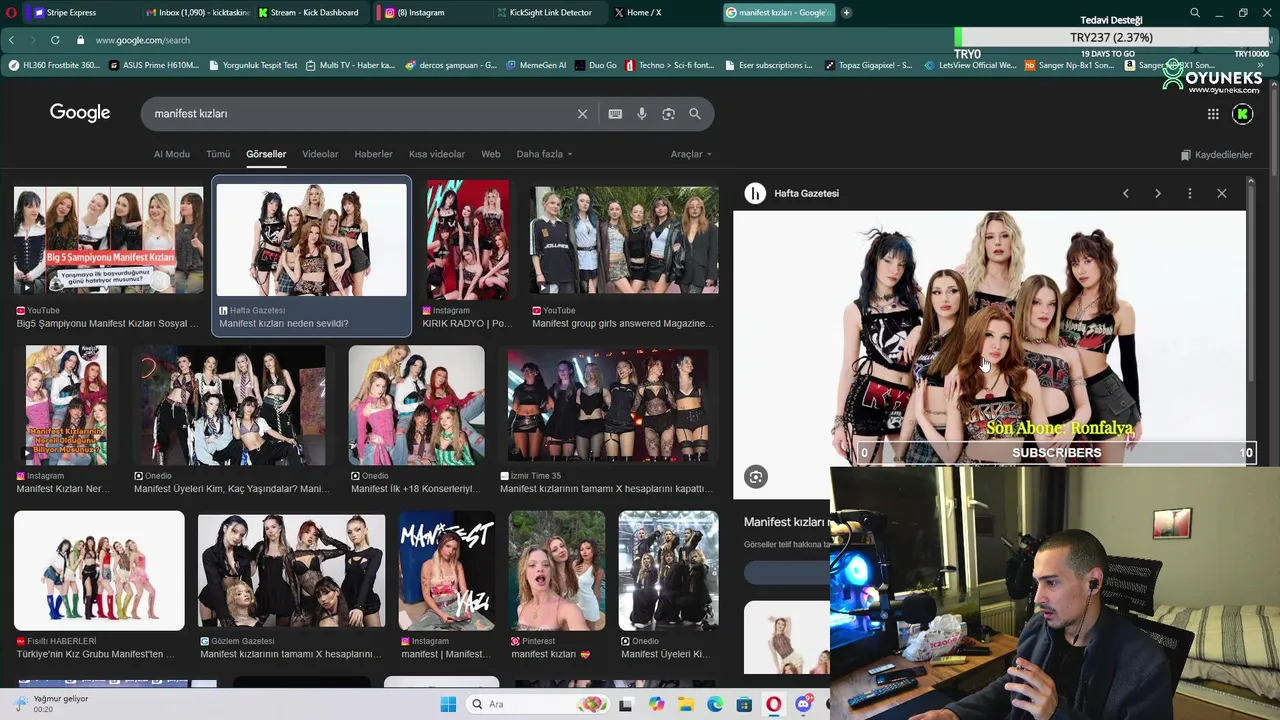Open the Pinterest manifest kızları thumbnail
This screenshot has height=720, width=1280.
557,571
